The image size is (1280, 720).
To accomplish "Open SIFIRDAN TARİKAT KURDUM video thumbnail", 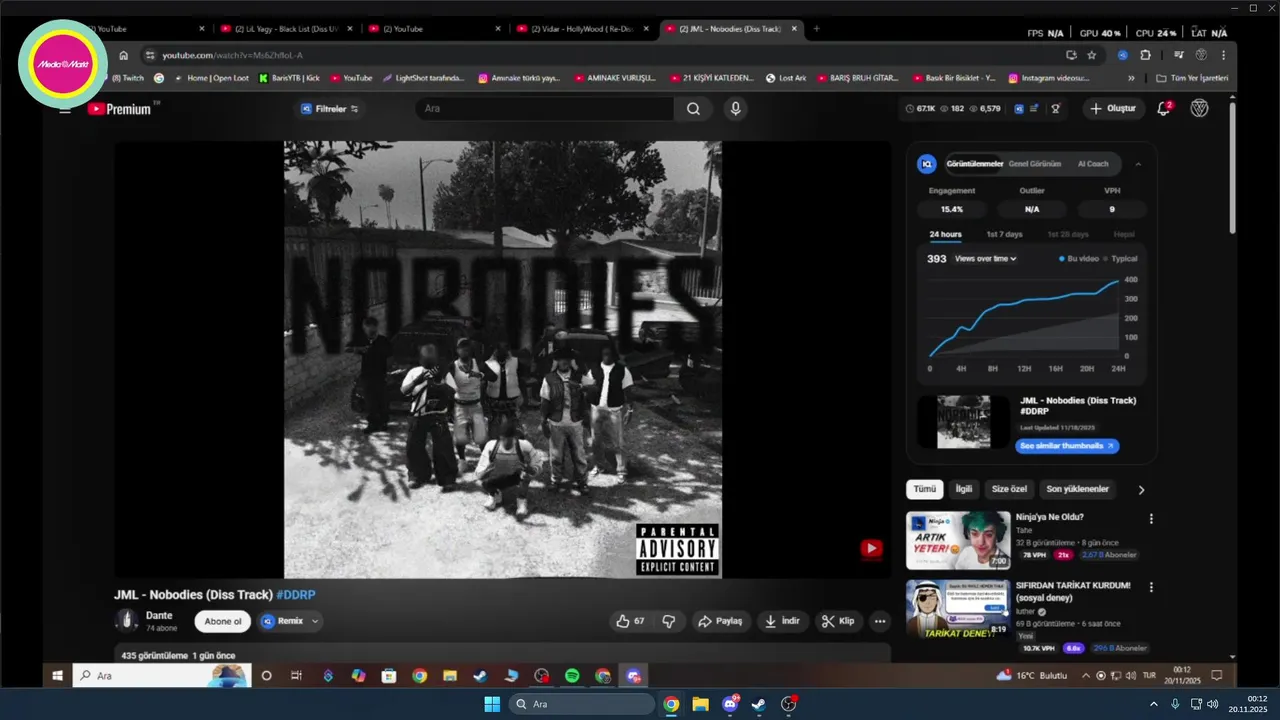I will [958, 609].
